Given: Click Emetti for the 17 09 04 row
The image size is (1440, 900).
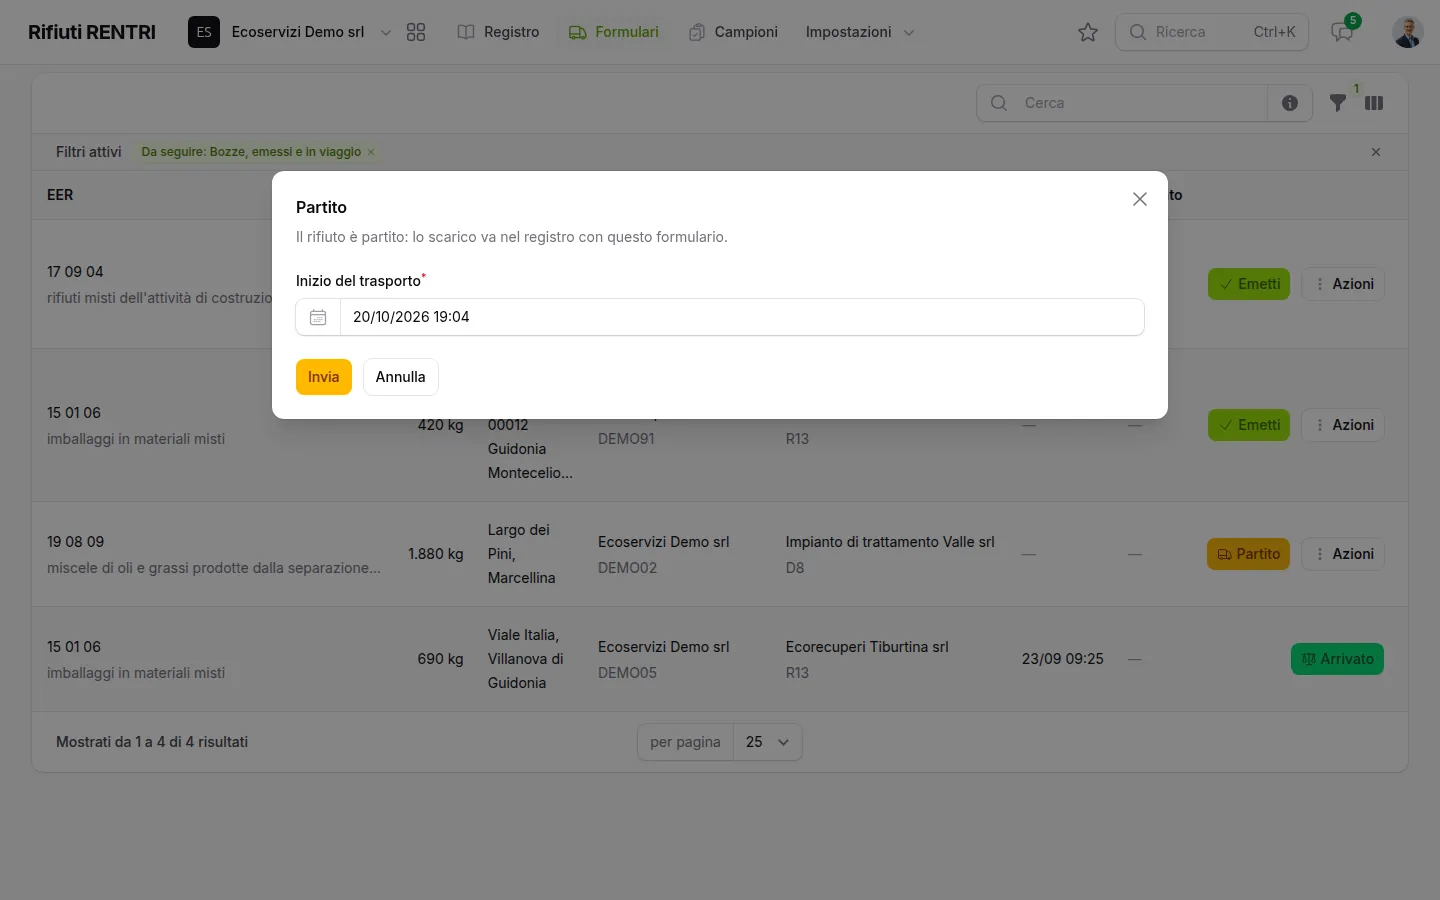Looking at the screenshot, I should tap(1249, 284).
